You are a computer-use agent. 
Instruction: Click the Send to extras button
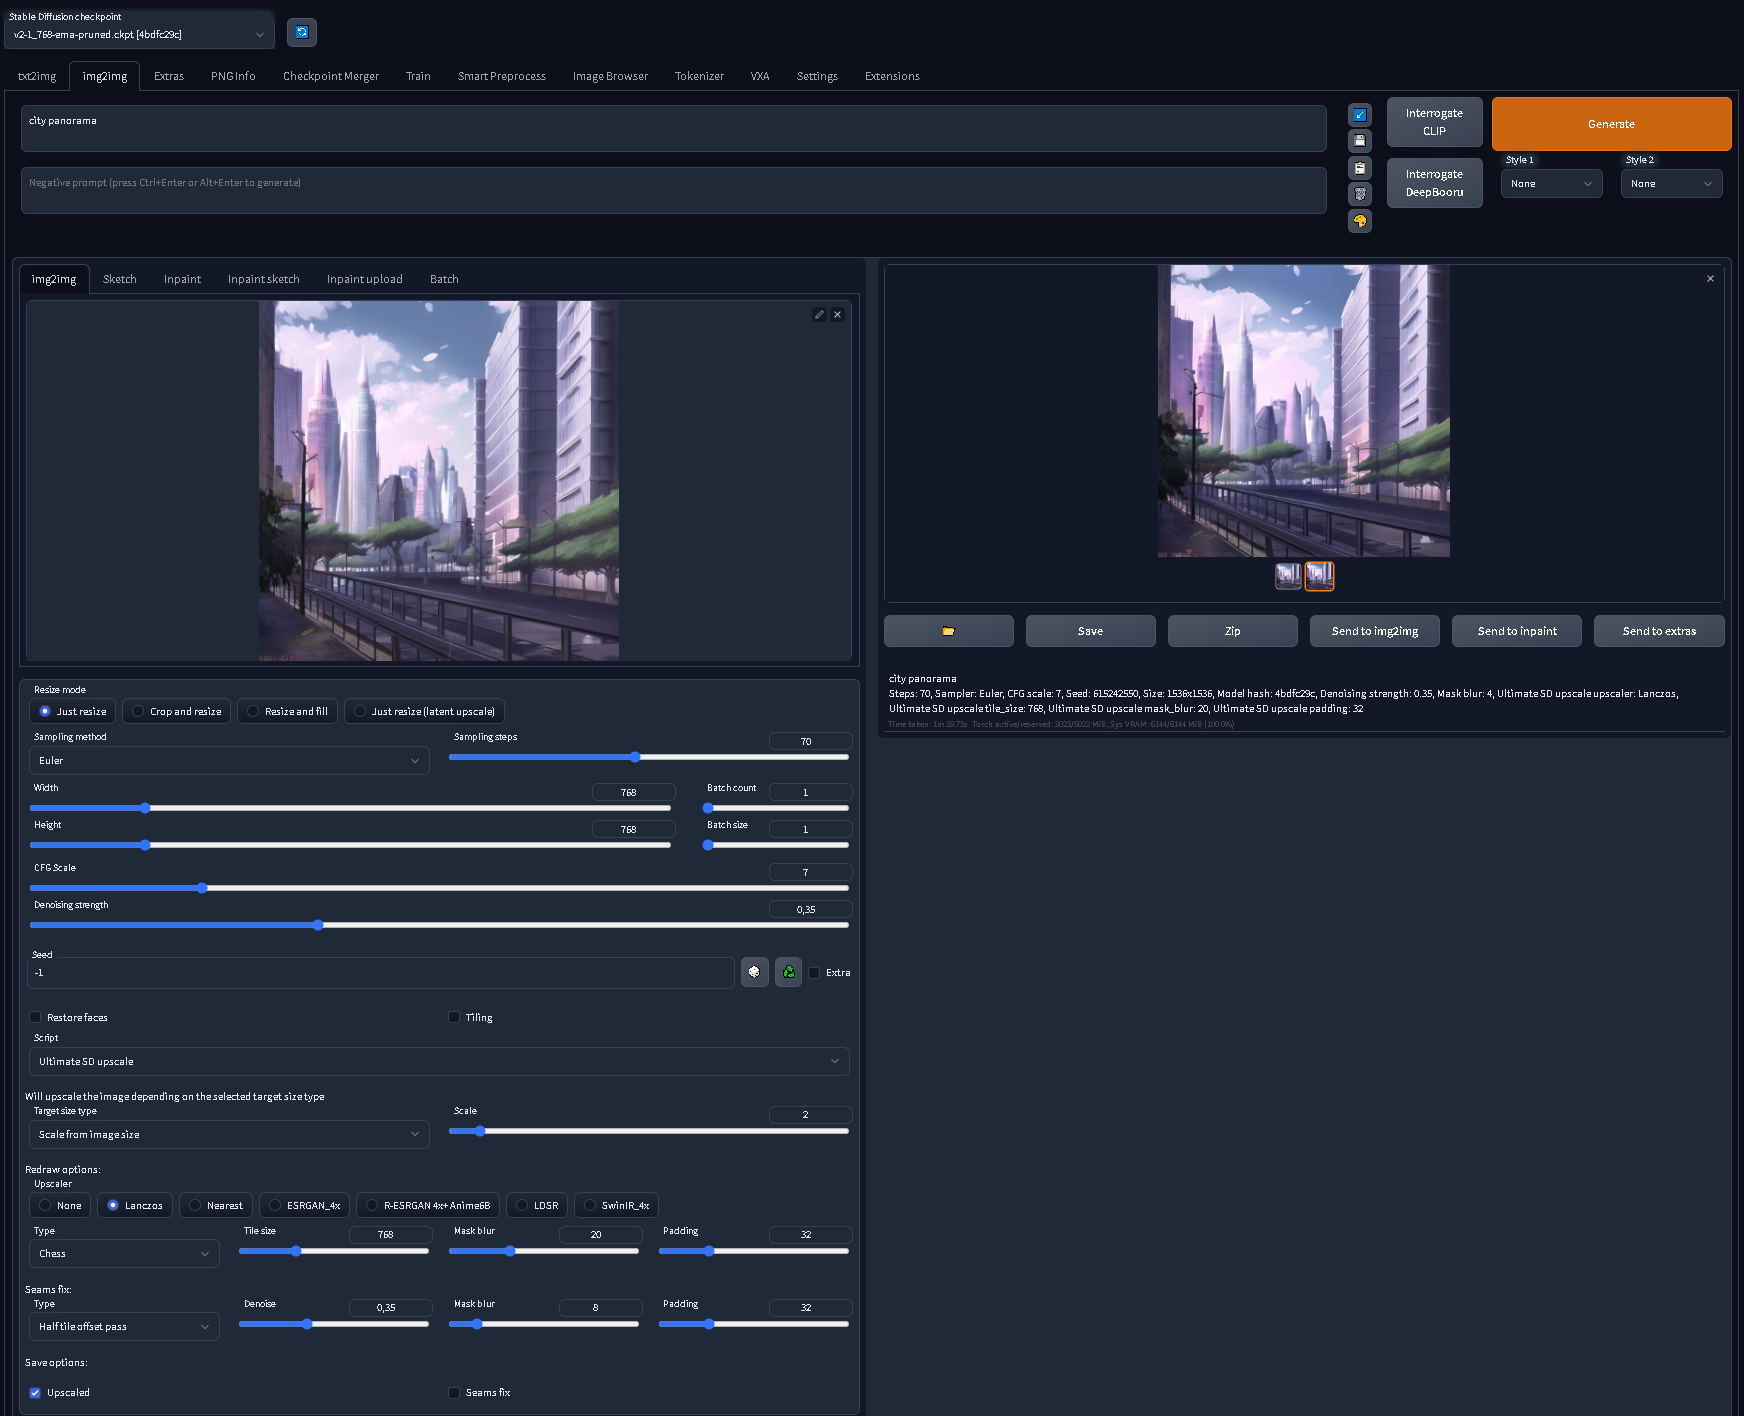click(x=1659, y=630)
